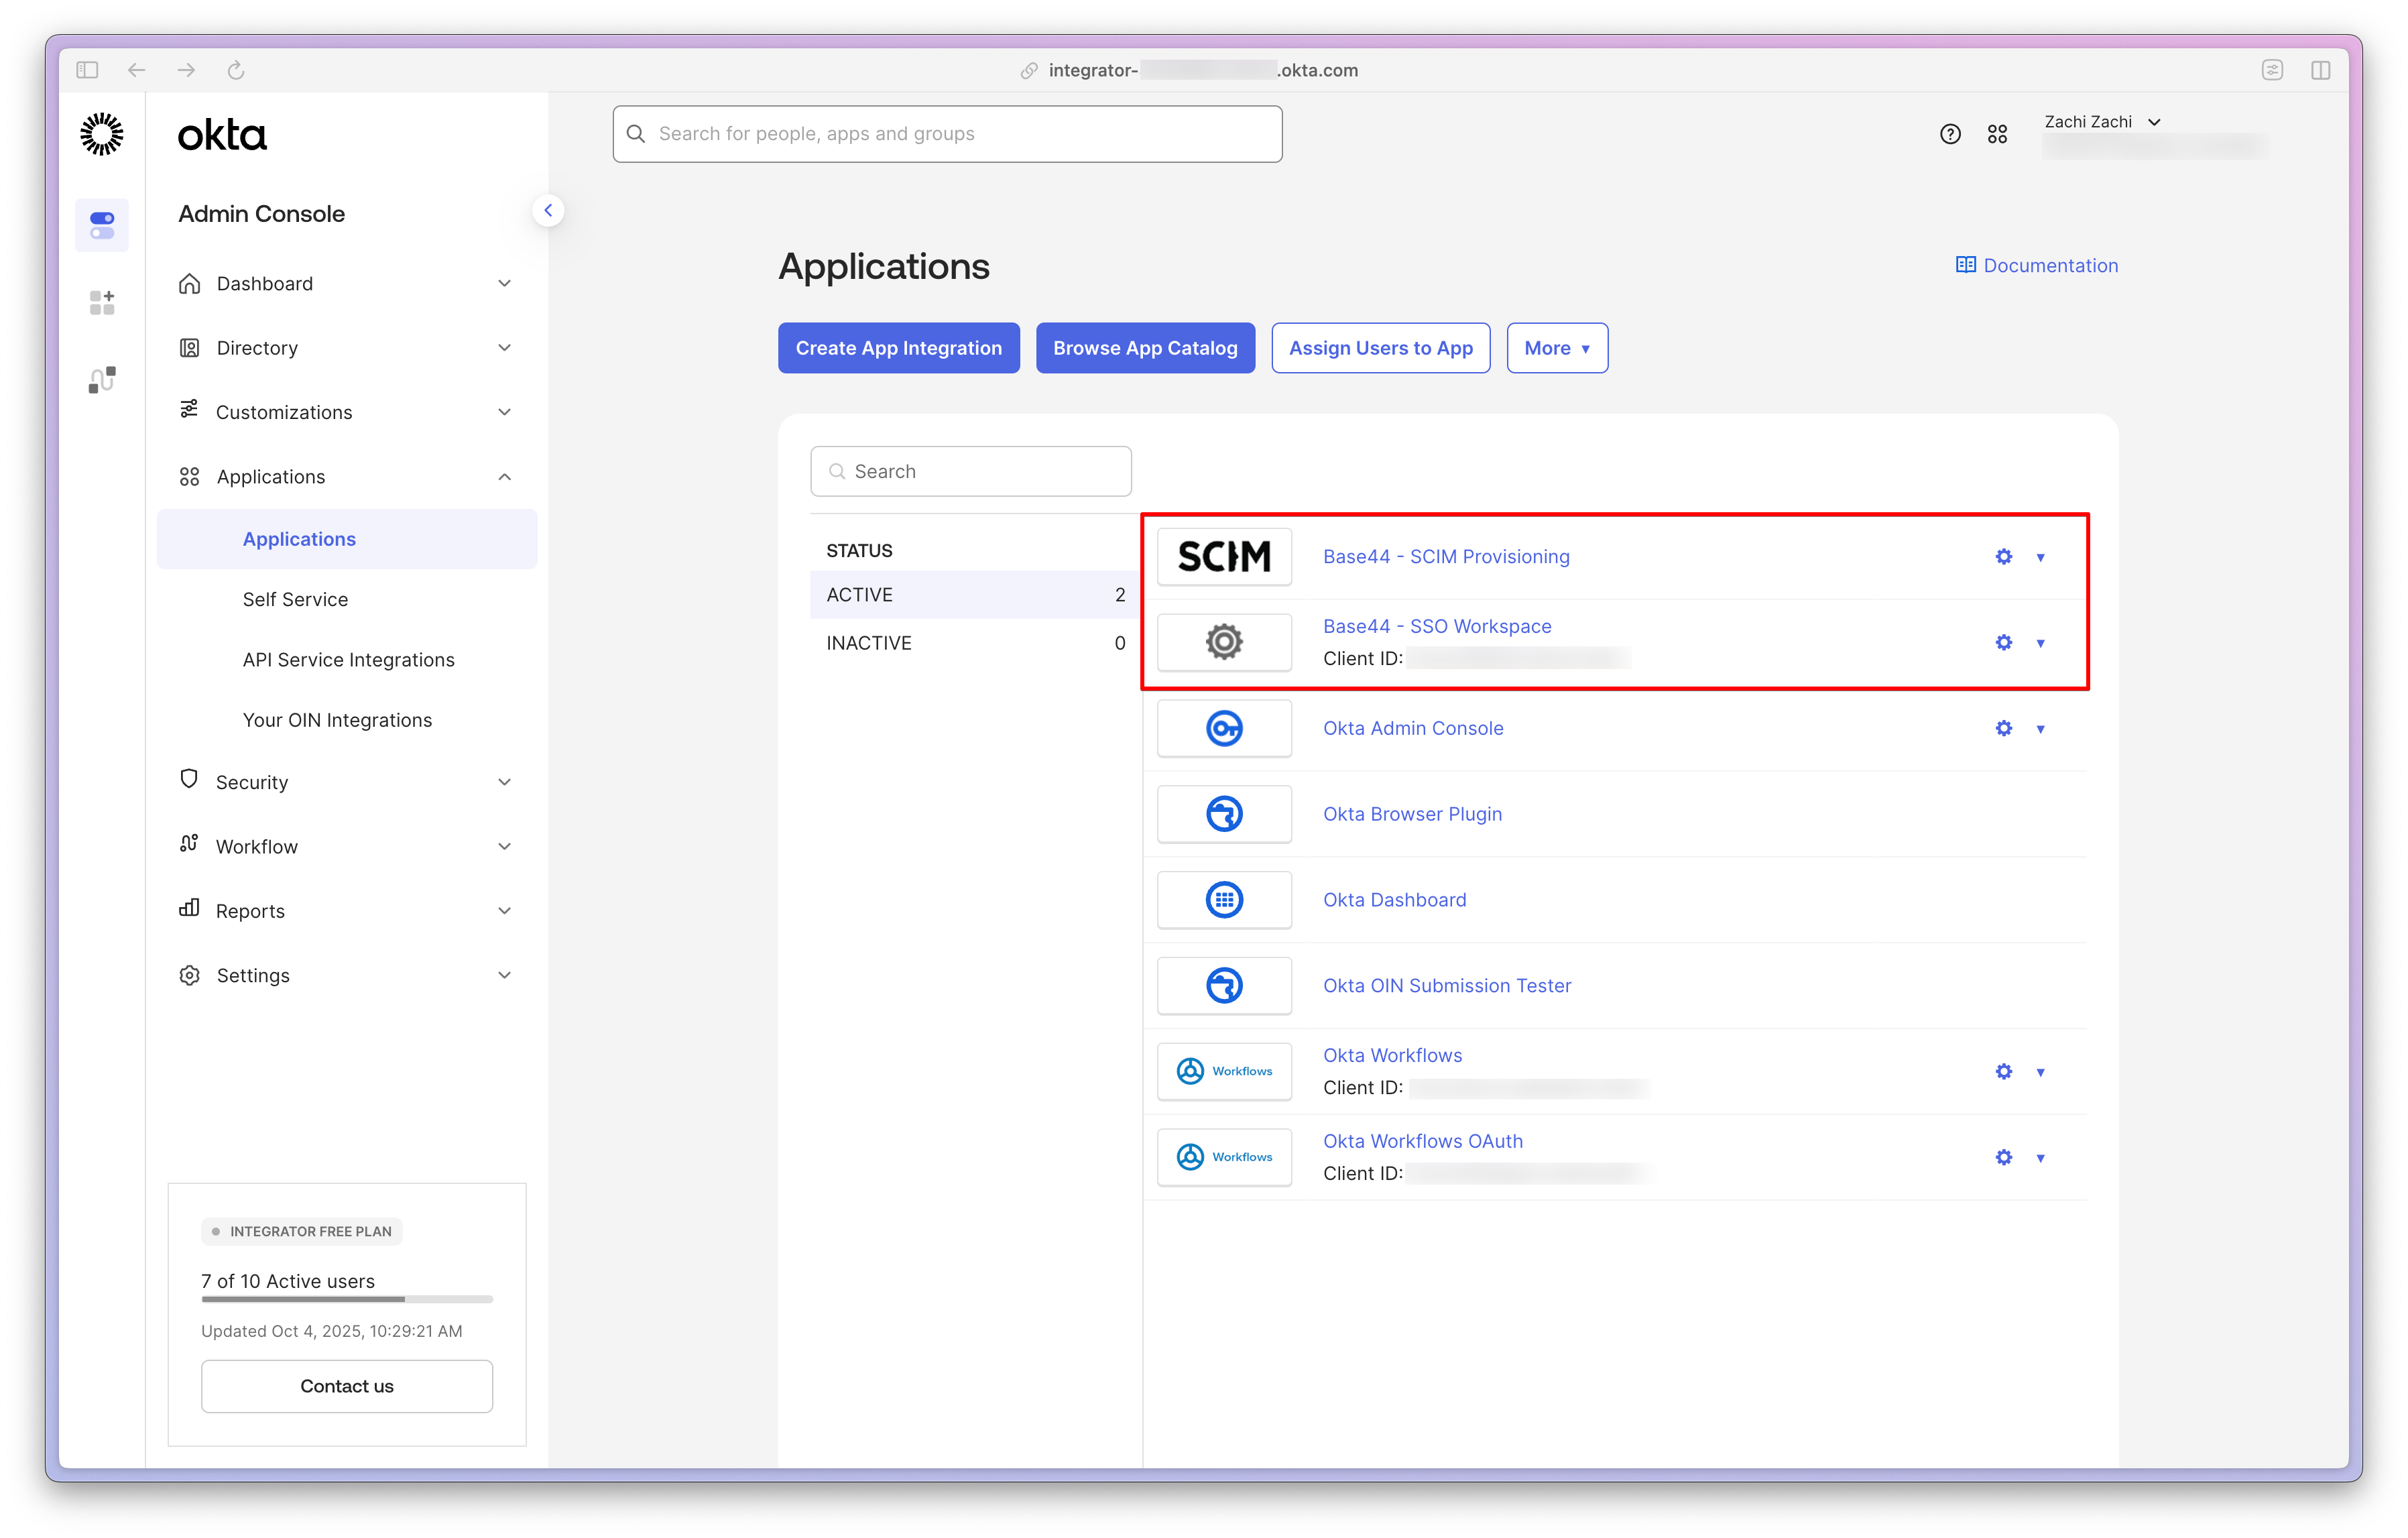Click the help question mark icon
Screen dimensions: 2408x1538
tap(1950, 134)
